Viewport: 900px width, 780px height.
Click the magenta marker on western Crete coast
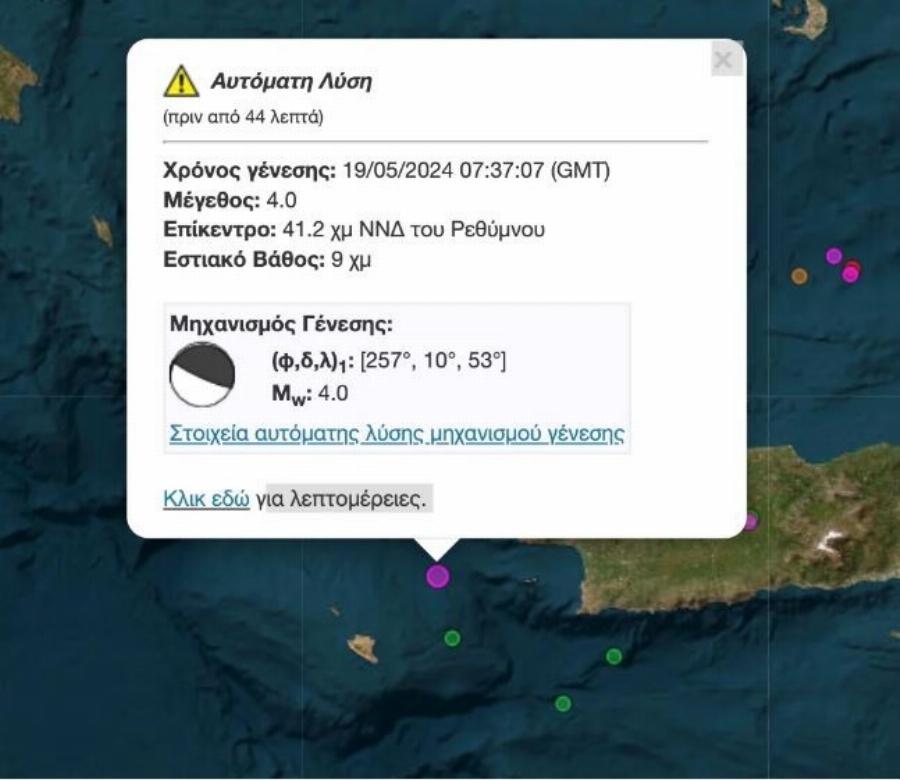click(x=751, y=520)
